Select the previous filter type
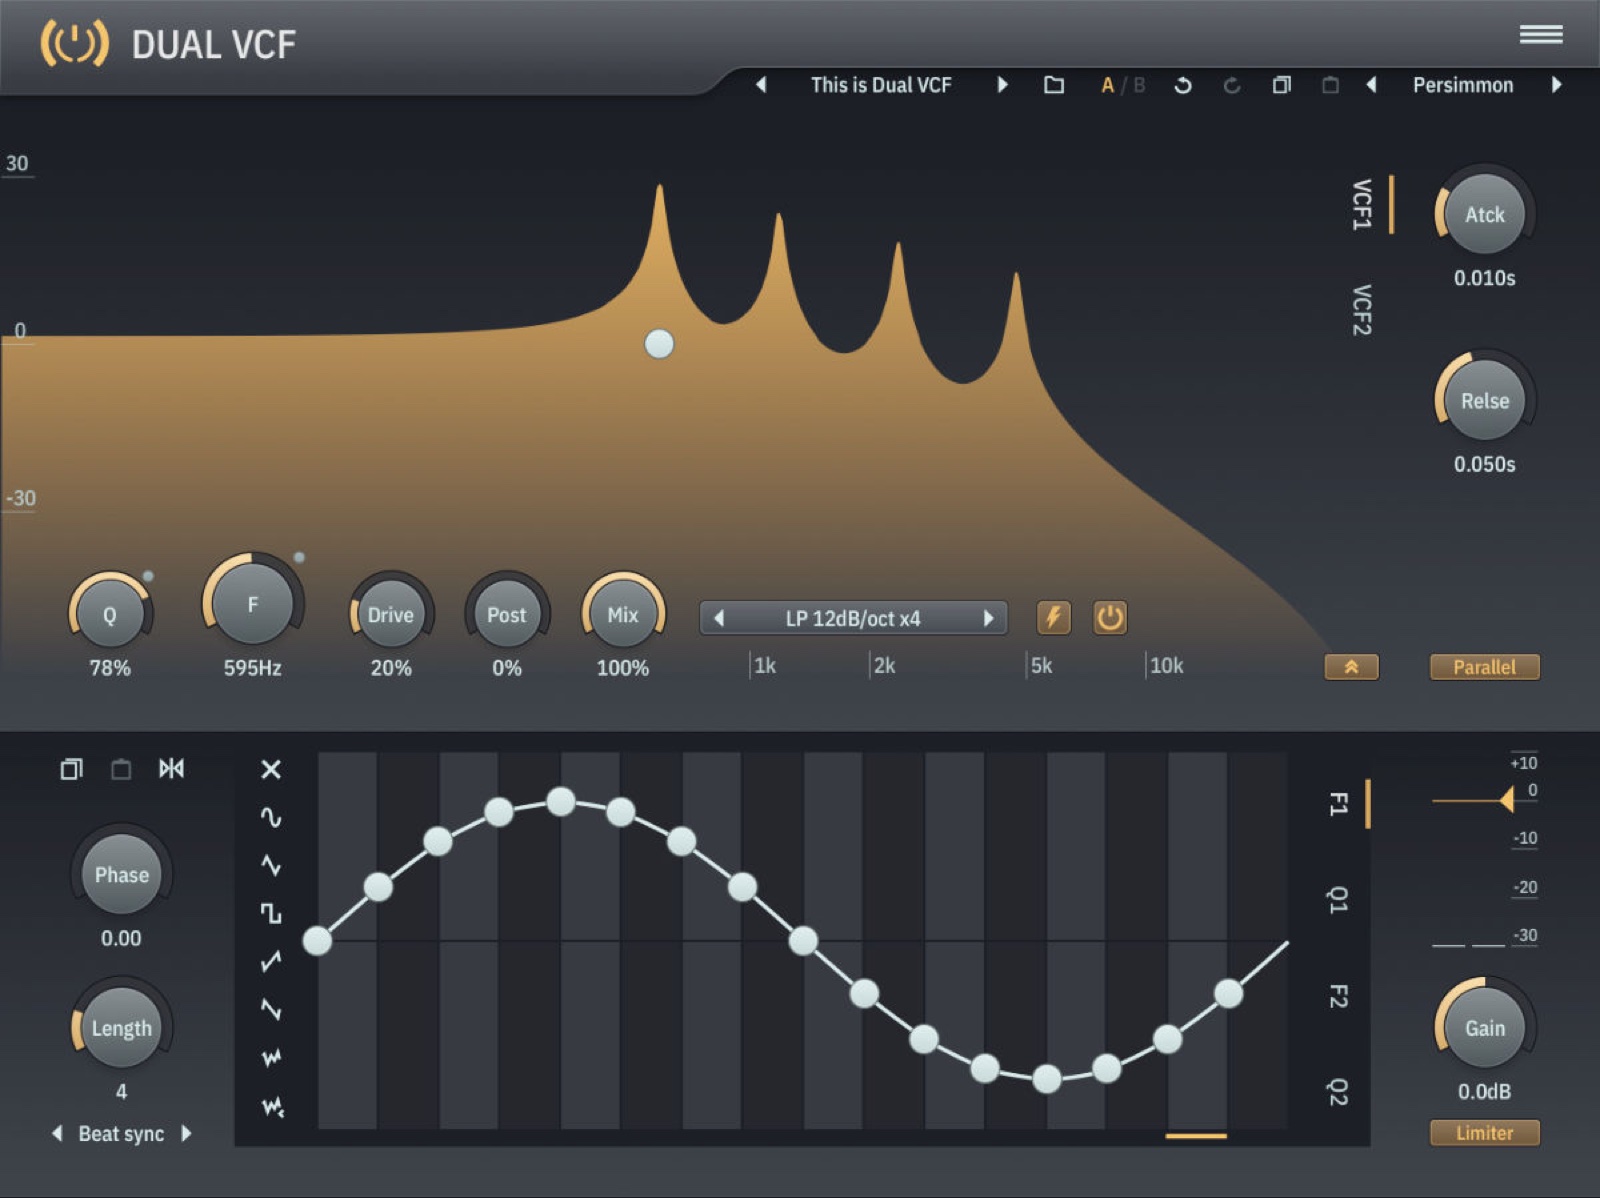This screenshot has height=1198, width=1600. point(718,618)
